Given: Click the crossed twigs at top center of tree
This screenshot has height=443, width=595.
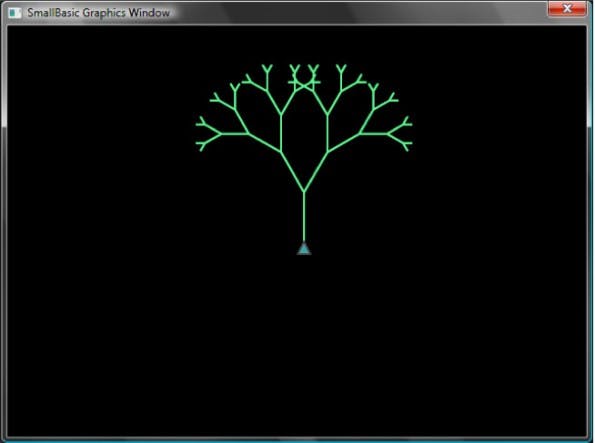Looking at the screenshot, I should click(x=304, y=79).
